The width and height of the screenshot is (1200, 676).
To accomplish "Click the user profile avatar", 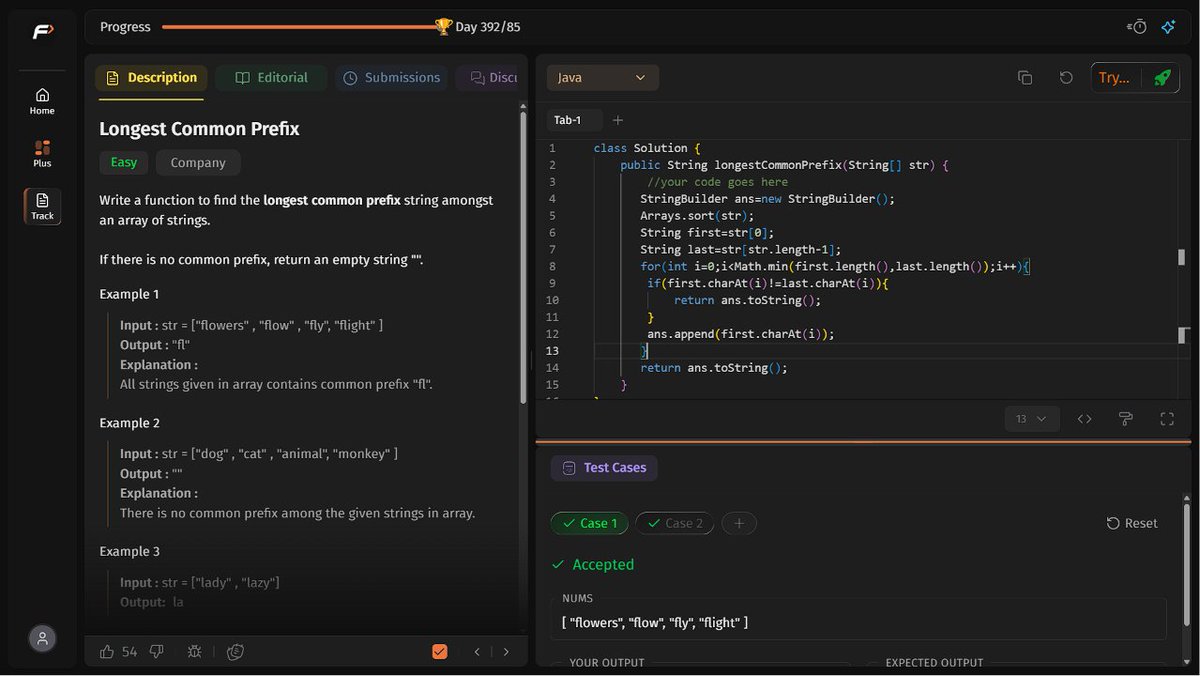I will click(x=42, y=638).
